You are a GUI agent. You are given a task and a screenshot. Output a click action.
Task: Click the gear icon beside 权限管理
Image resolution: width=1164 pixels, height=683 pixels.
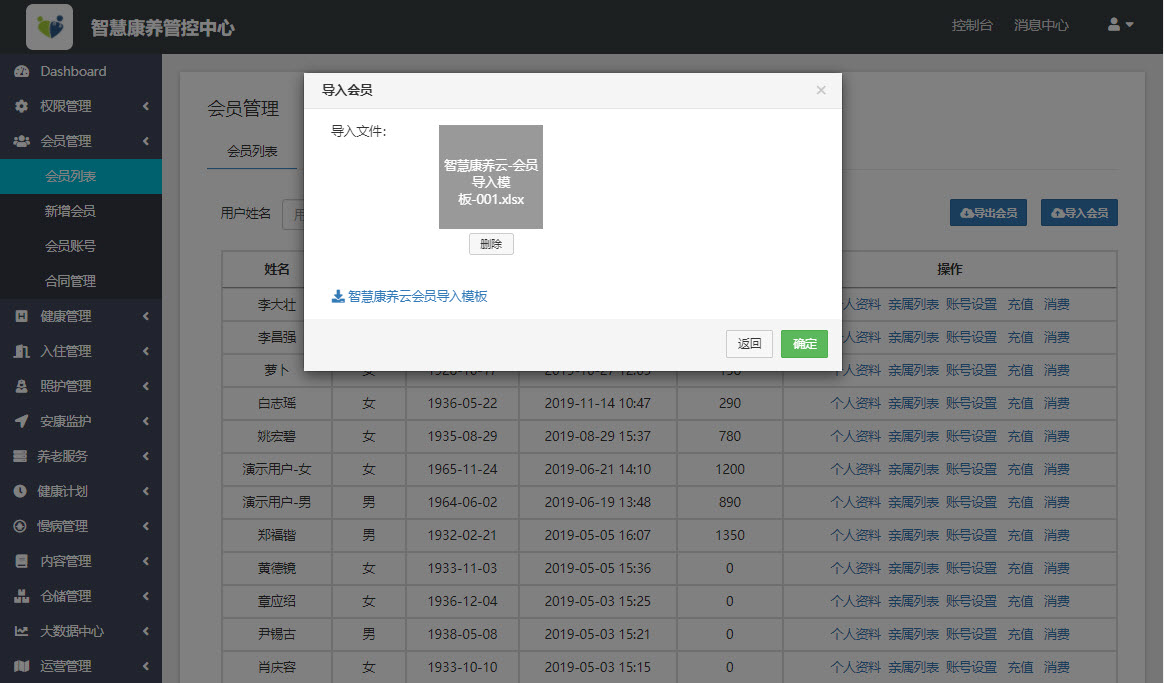tap(22, 106)
